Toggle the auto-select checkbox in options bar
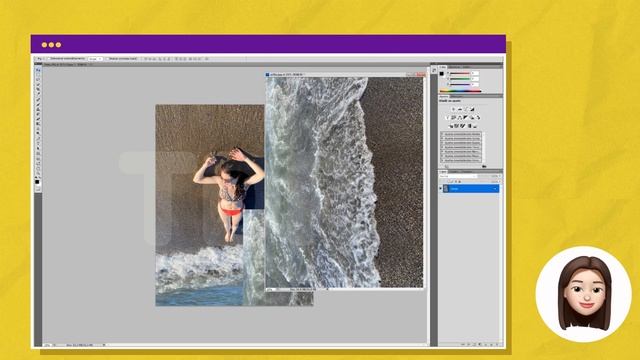The image size is (640, 360). coord(49,58)
